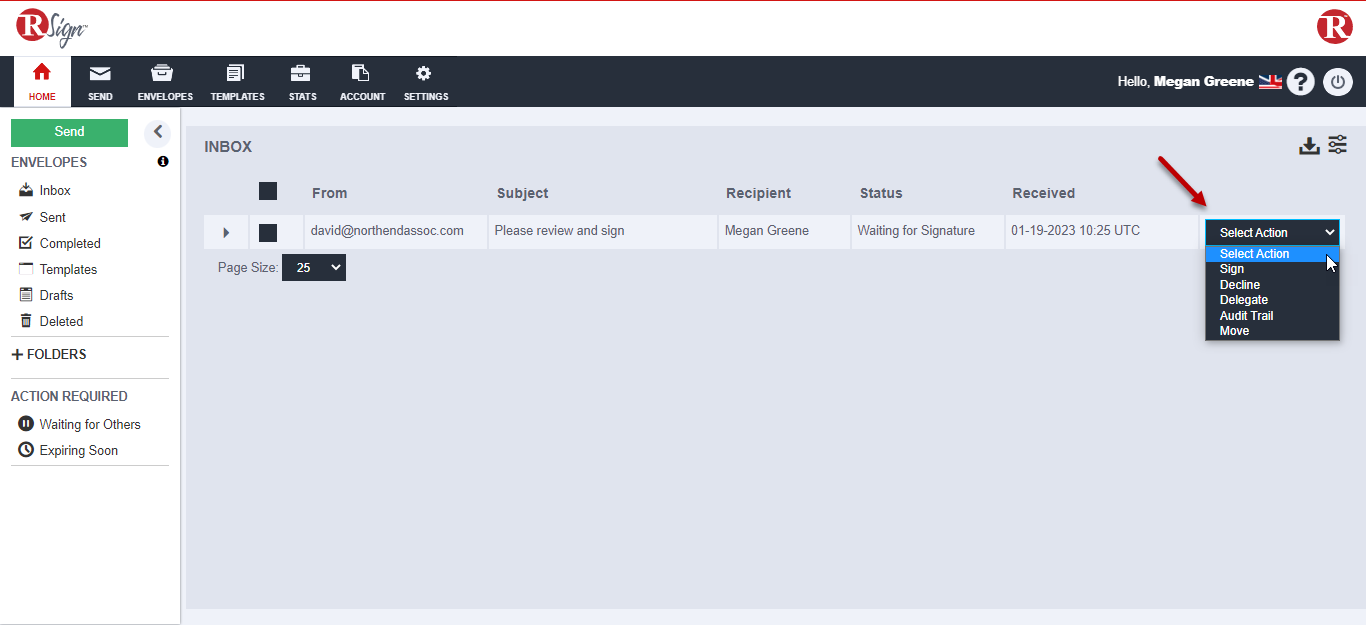Image resolution: width=1366 pixels, height=625 pixels.
Task: Open the Page Size dropdown
Action: click(x=314, y=268)
